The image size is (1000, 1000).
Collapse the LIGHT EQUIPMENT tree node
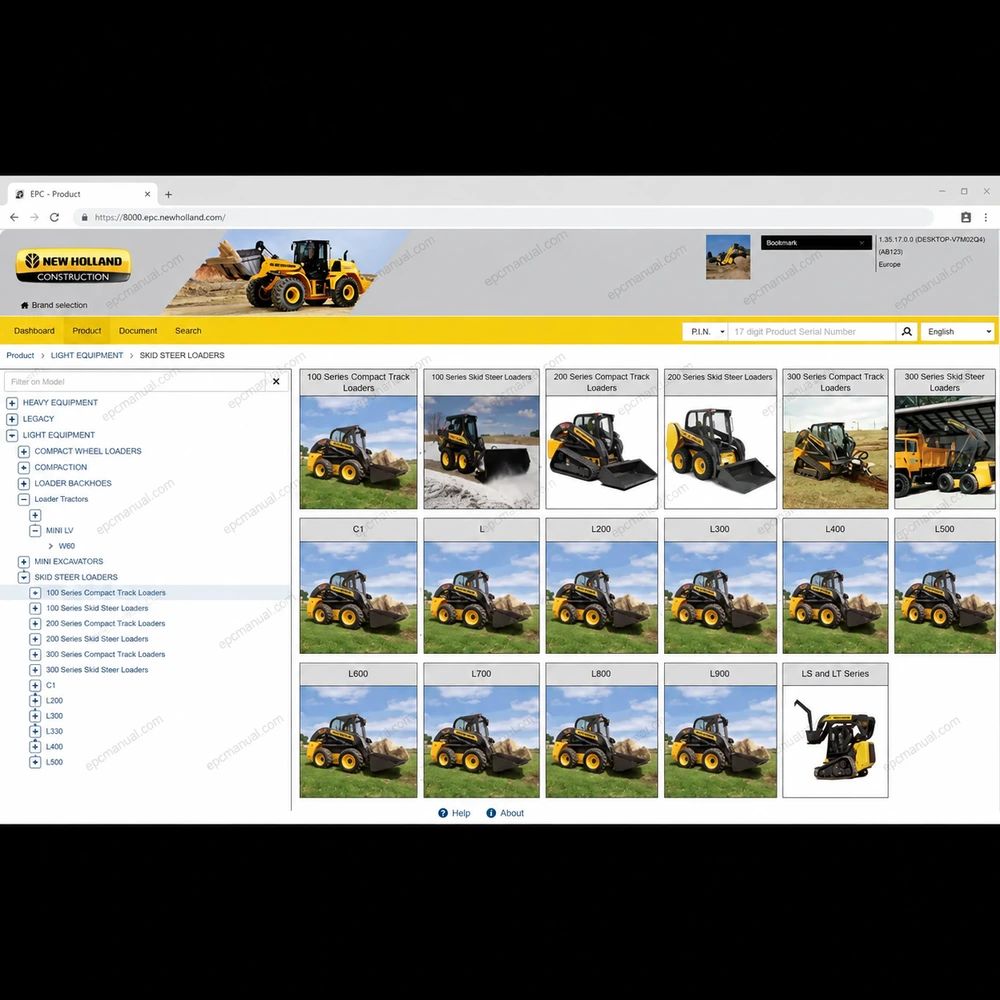[12, 436]
